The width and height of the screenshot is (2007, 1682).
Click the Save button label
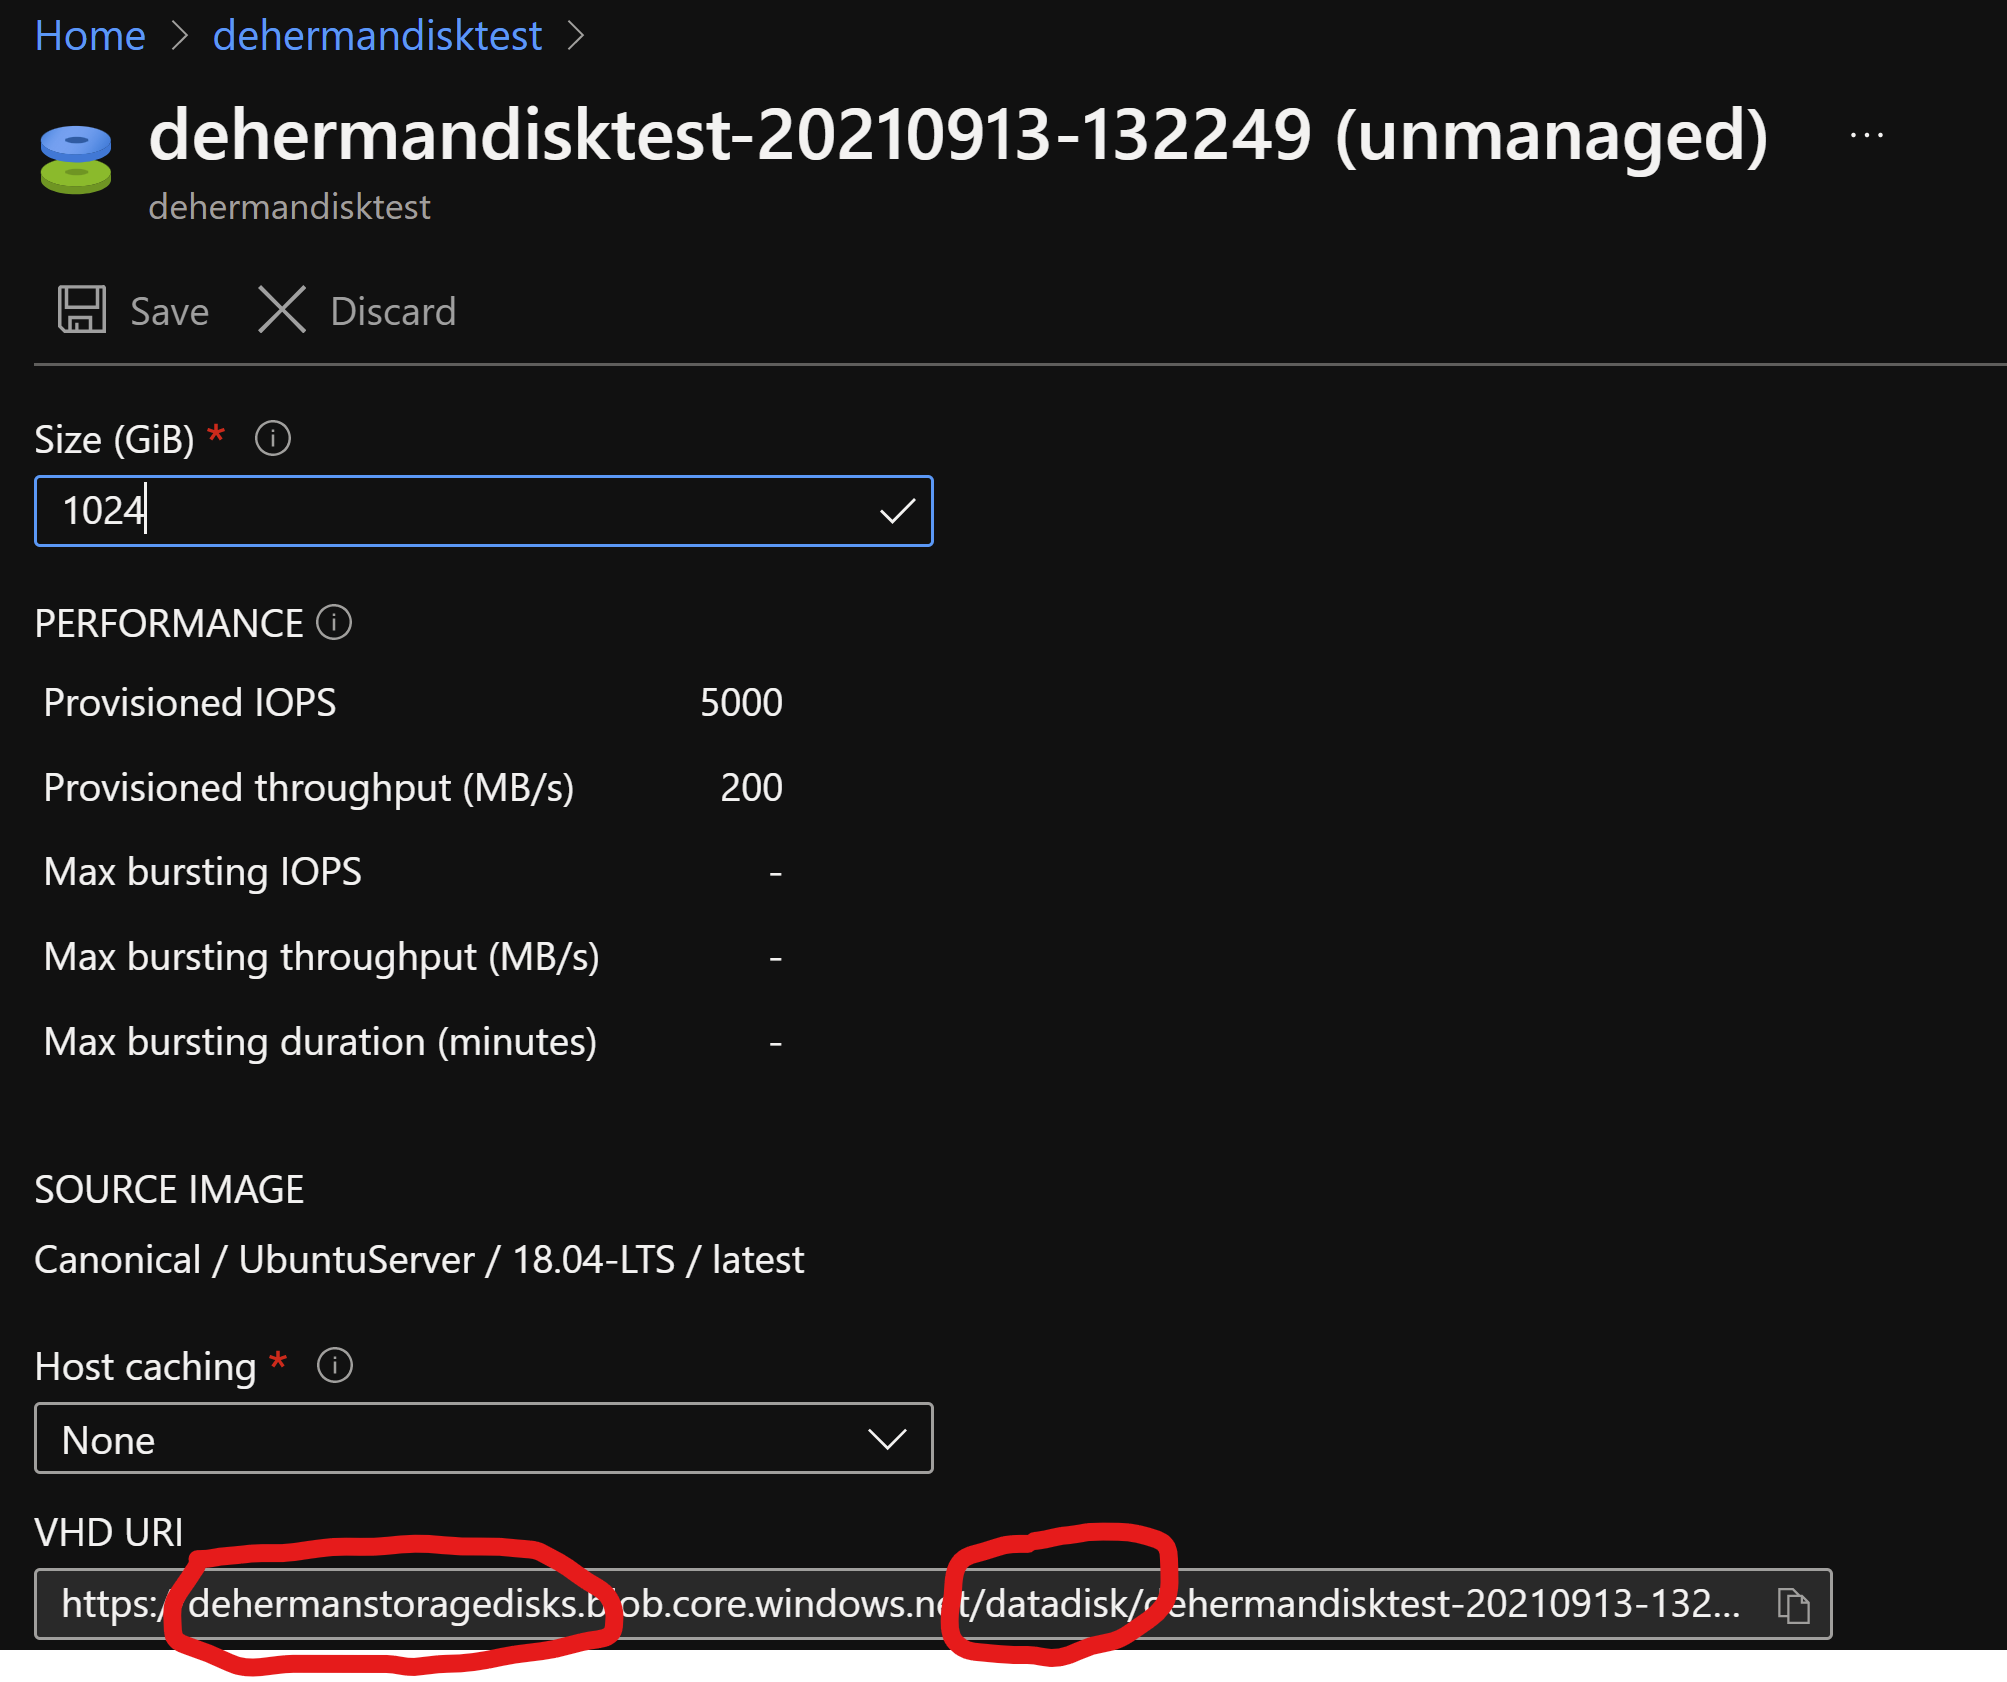(169, 312)
